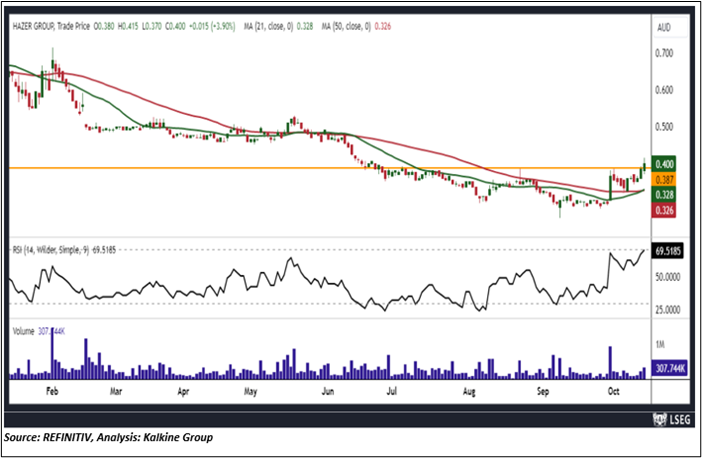
Task: Click the 307.744K volume tag
Action: point(669,368)
